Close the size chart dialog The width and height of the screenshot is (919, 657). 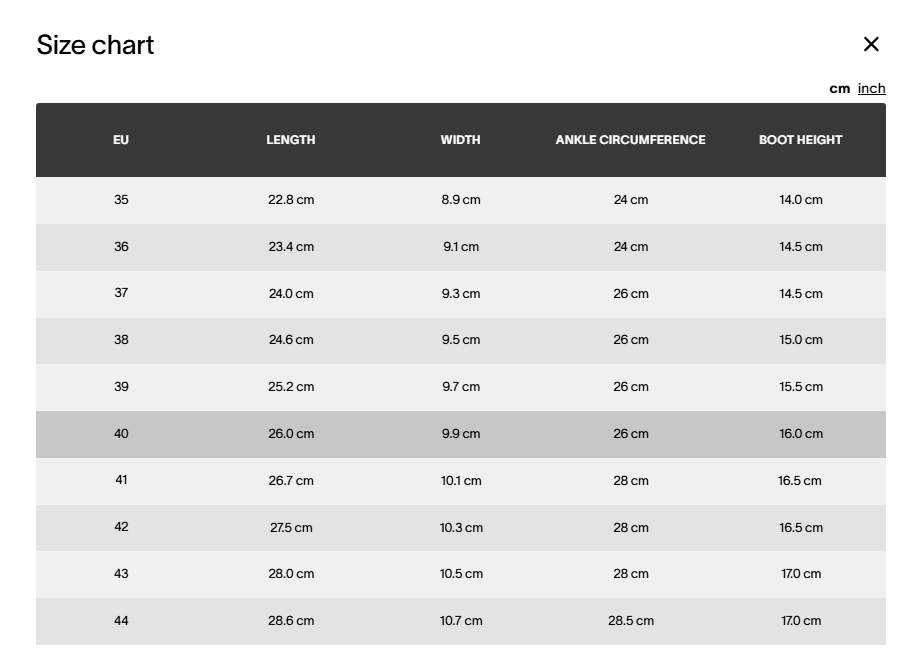(x=871, y=44)
